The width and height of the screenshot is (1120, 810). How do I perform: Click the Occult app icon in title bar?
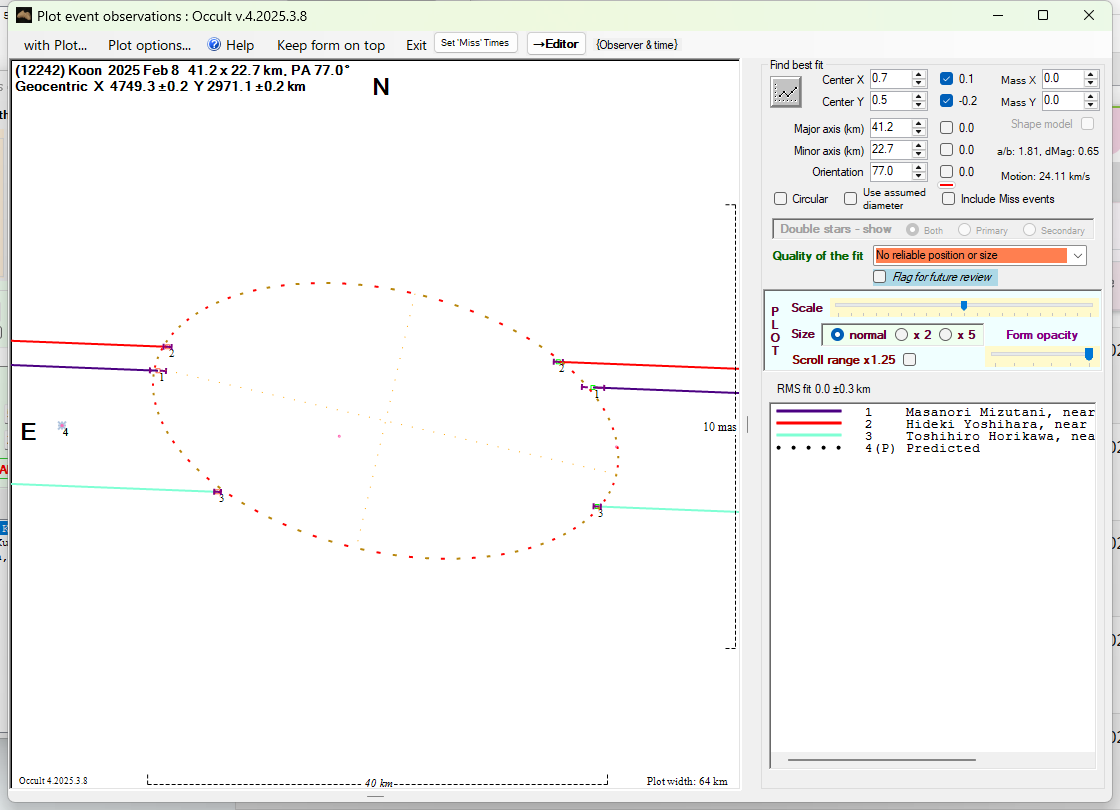pos(24,16)
